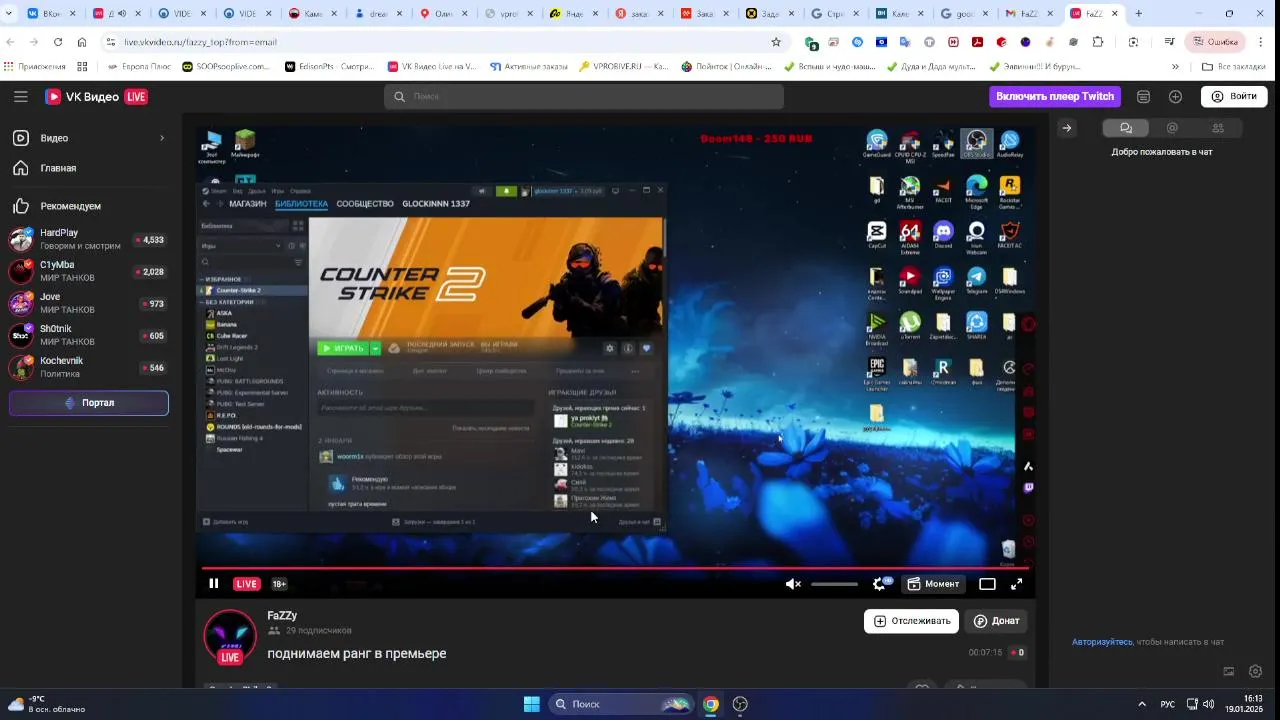The height and width of the screenshot is (720, 1280).
Task: Click the VK Видео LIVE logo
Action: tap(96, 96)
